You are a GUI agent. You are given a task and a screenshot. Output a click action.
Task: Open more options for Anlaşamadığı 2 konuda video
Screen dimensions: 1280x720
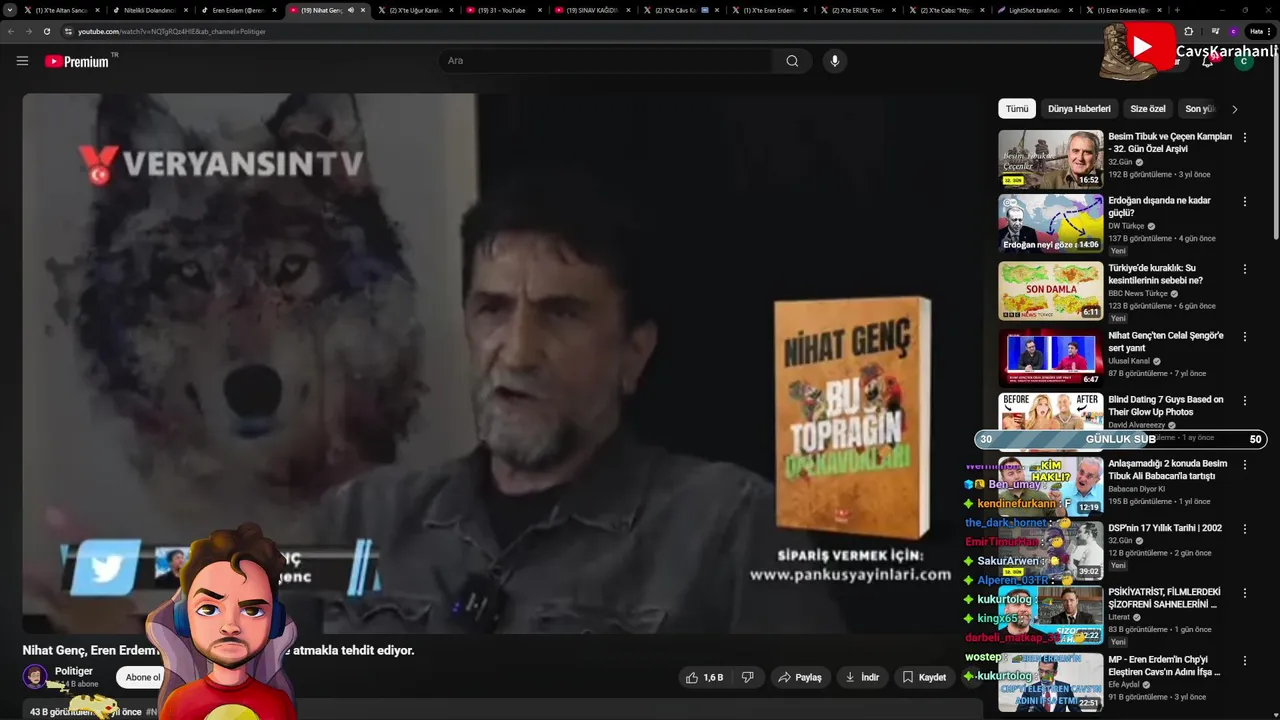click(1245, 464)
